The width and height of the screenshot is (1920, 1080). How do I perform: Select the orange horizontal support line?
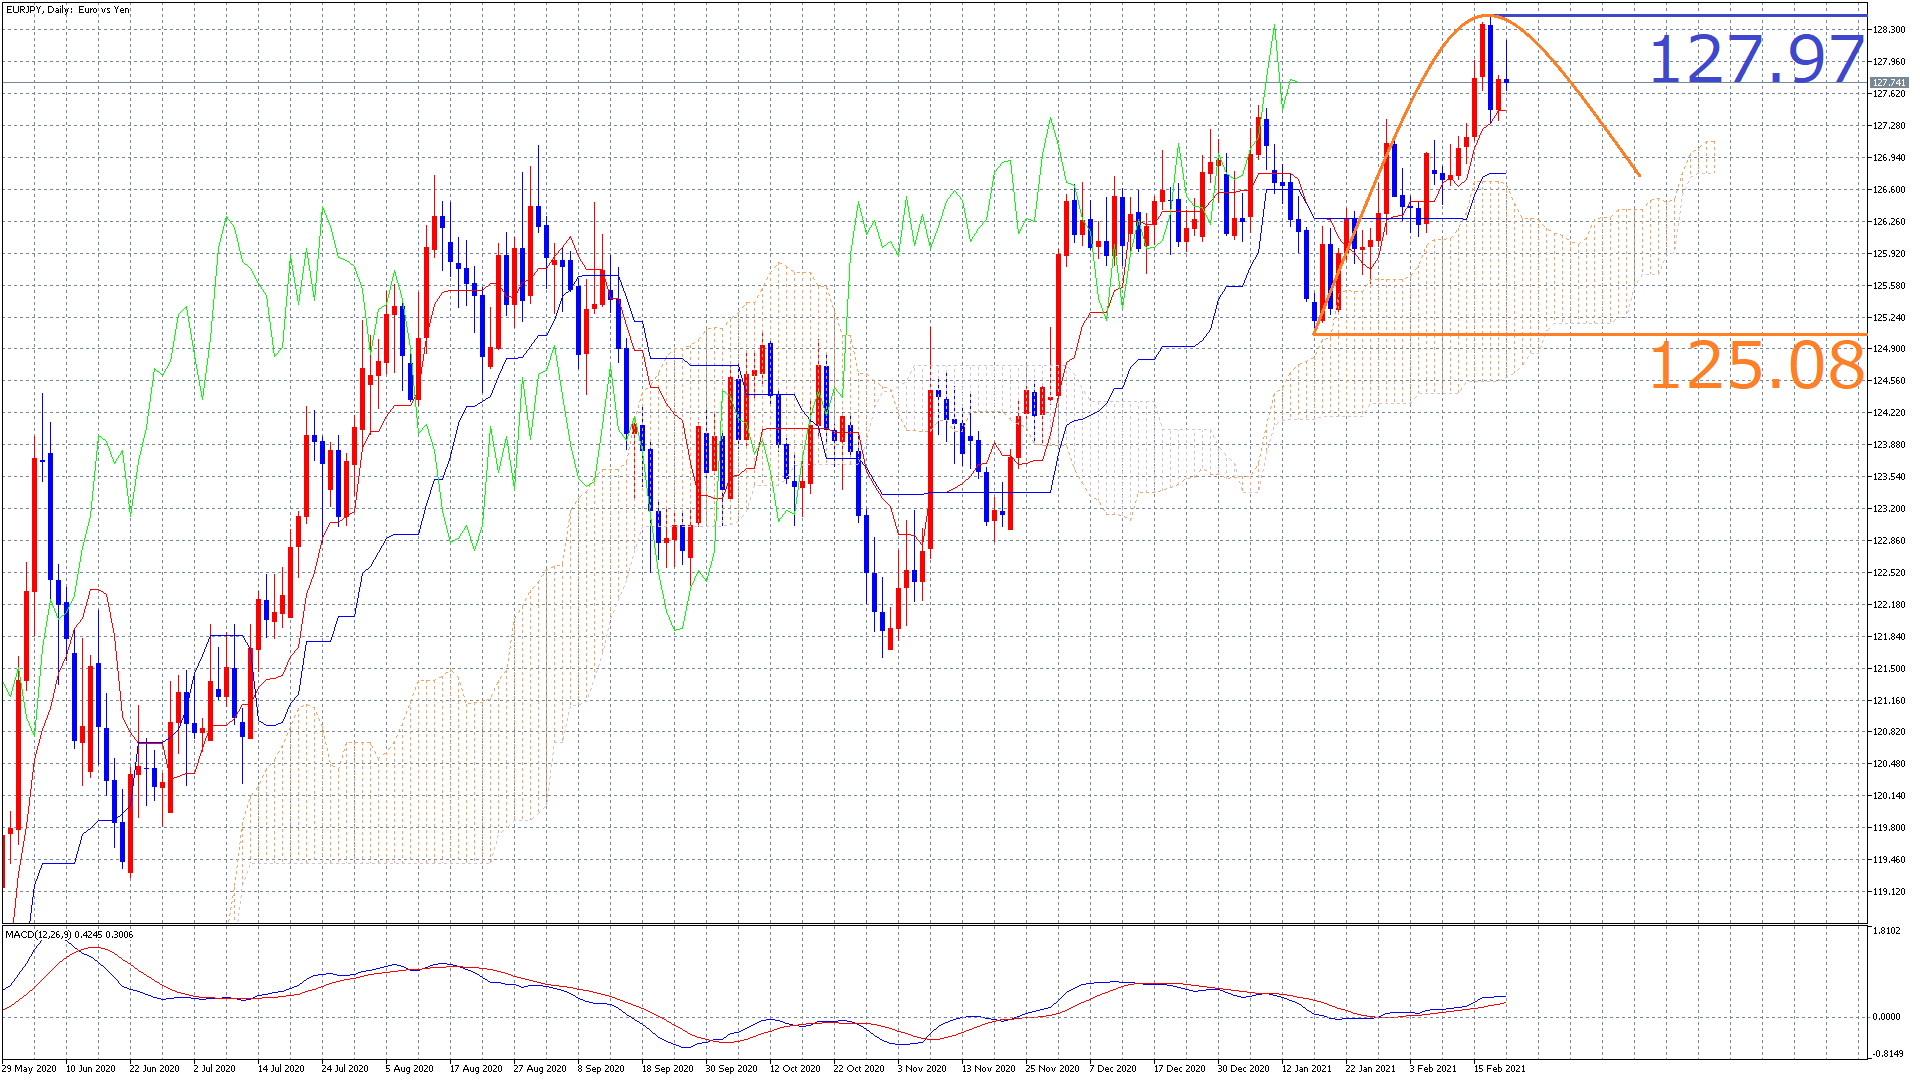(1590, 334)
